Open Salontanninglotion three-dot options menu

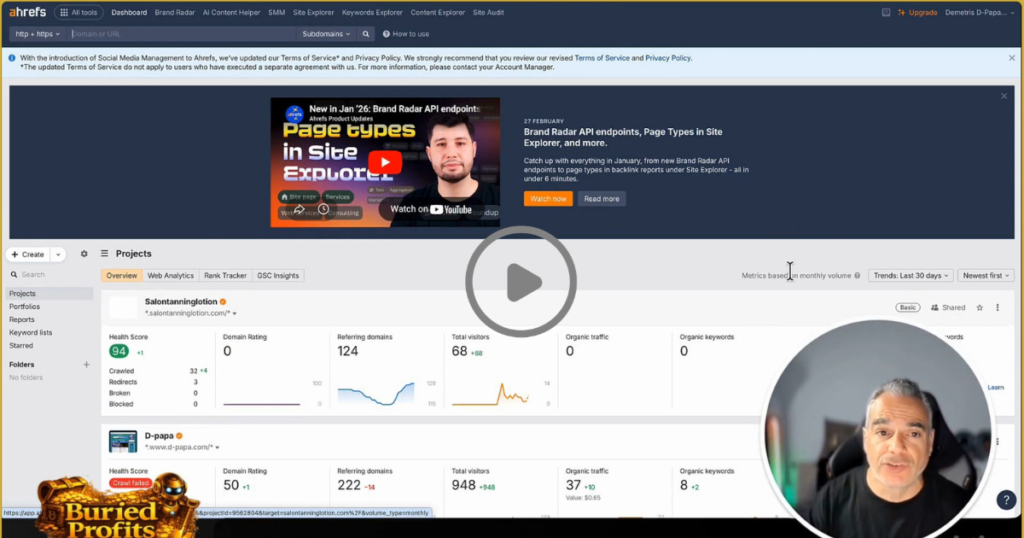pos(997,308)
